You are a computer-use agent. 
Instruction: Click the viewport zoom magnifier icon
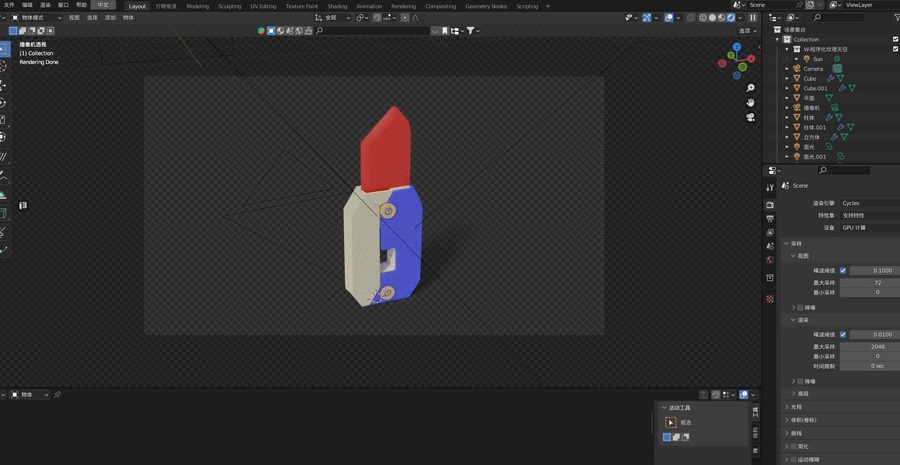pos(750,88)
